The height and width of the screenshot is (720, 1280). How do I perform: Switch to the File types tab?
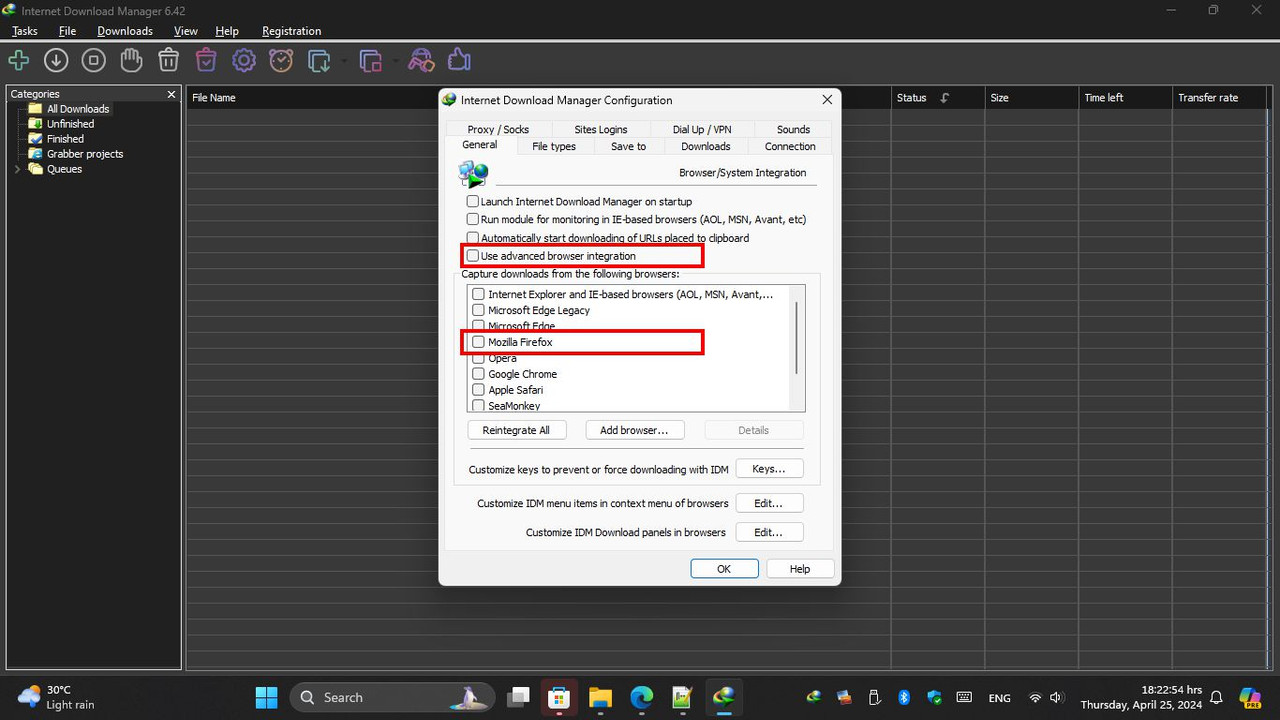(x=554, y=146)
